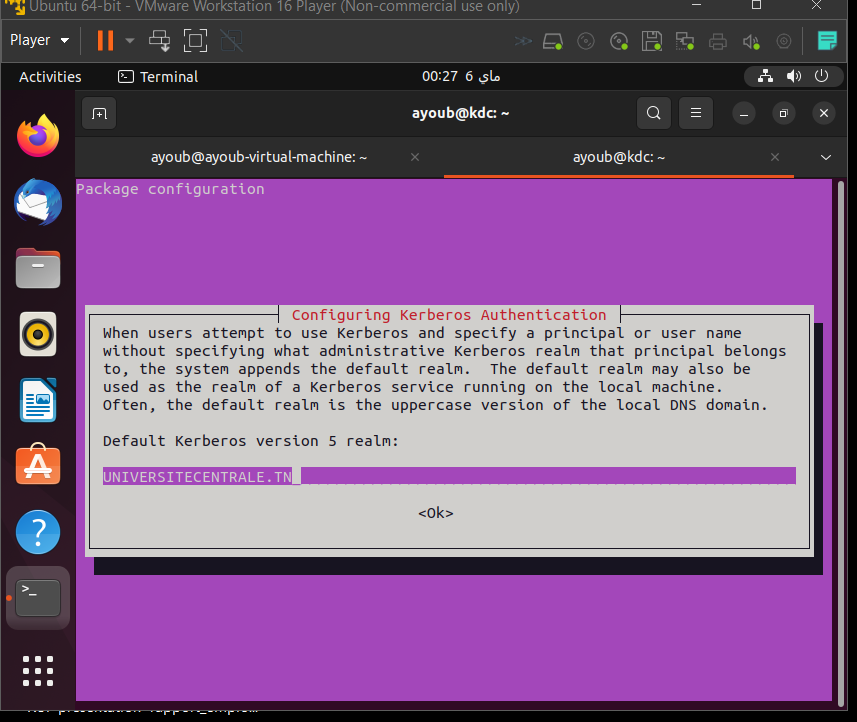Launch Firefox from the Ubuntu dock
The height and width of the screenshot is (722, 857).
[37, 135]
